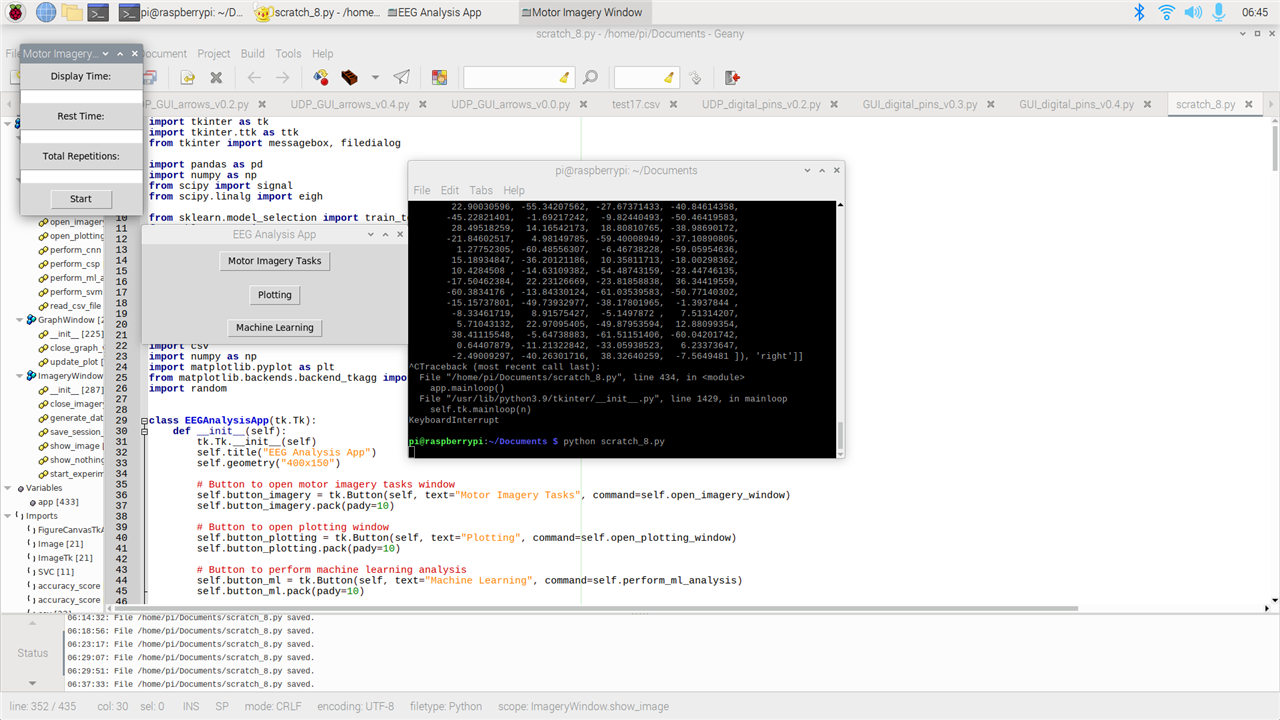Run the script with the paper-plane icon
The width and height of the screenshot is (1280, 720).
[401, 77]
